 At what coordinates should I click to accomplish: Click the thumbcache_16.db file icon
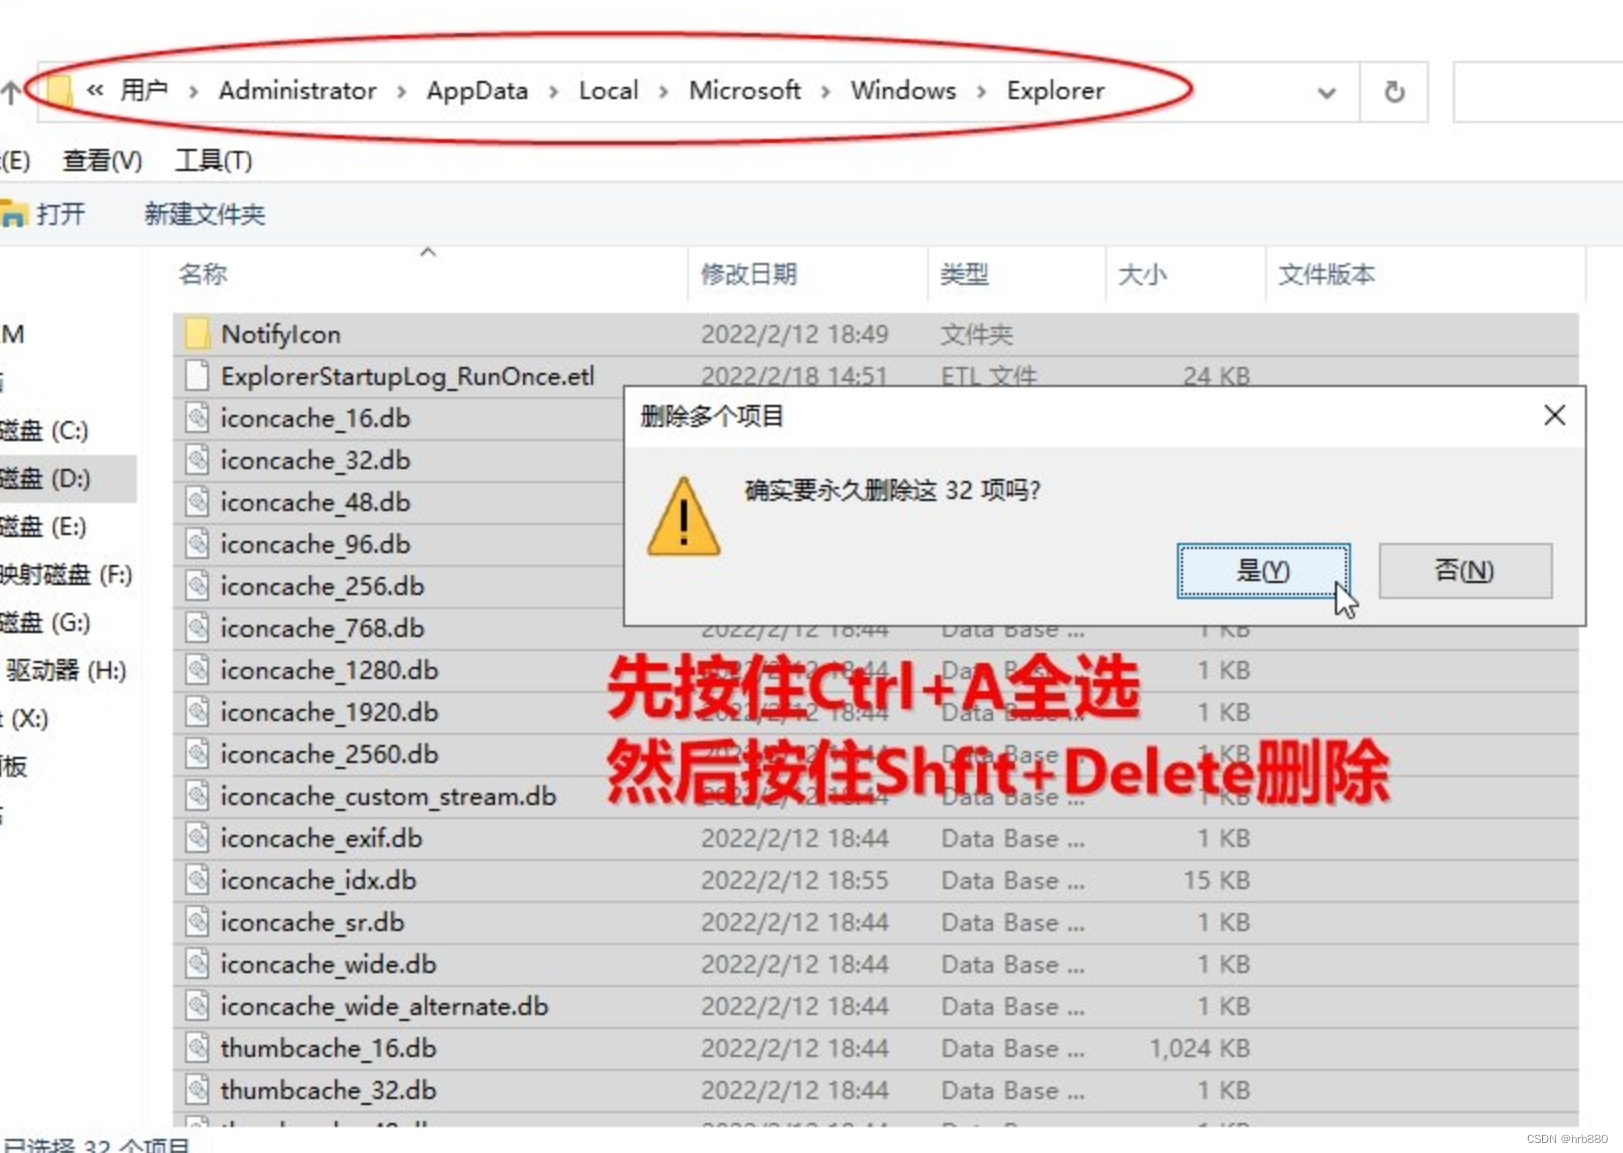point(197,1048)
